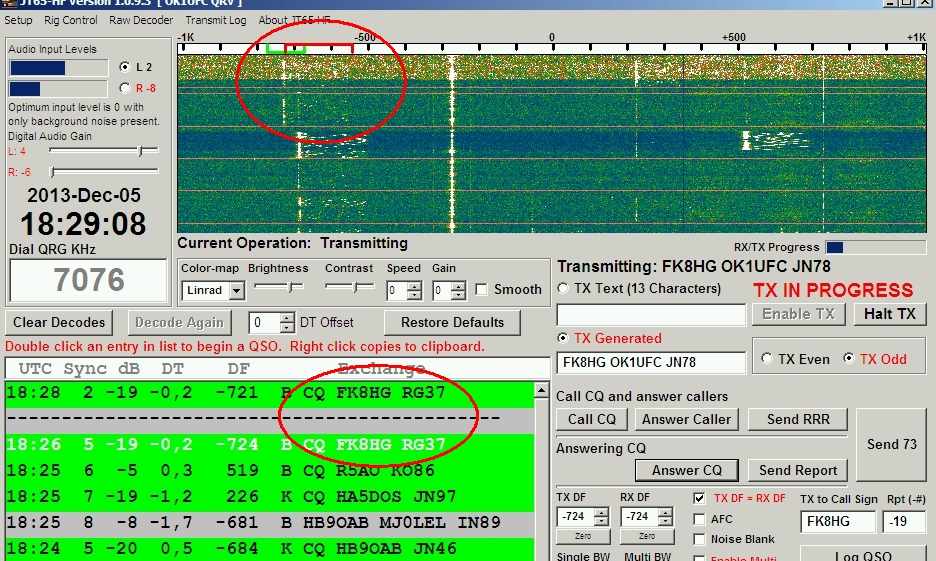Image resolution: width=936 pixels, height=561 pixels.
Task: Select the TX Even radio button
Action: (769, 359)
